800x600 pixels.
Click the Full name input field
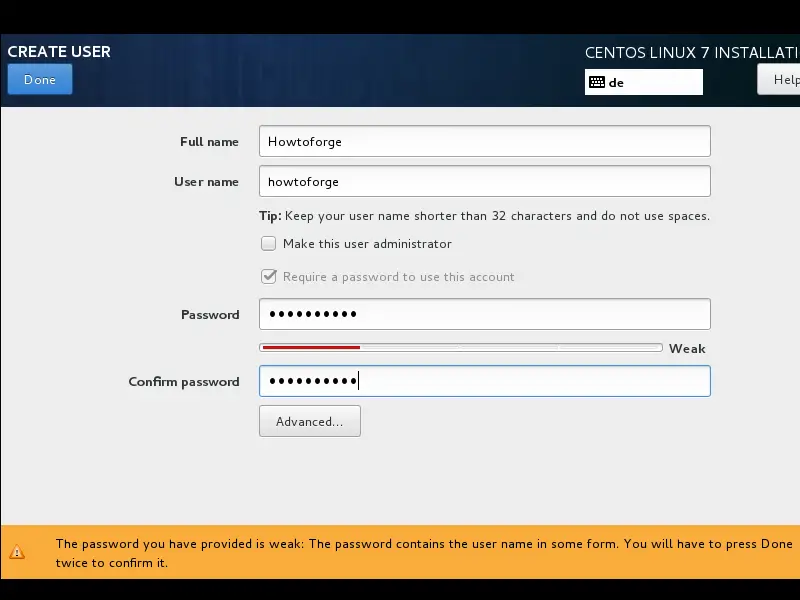coord(485,141)
